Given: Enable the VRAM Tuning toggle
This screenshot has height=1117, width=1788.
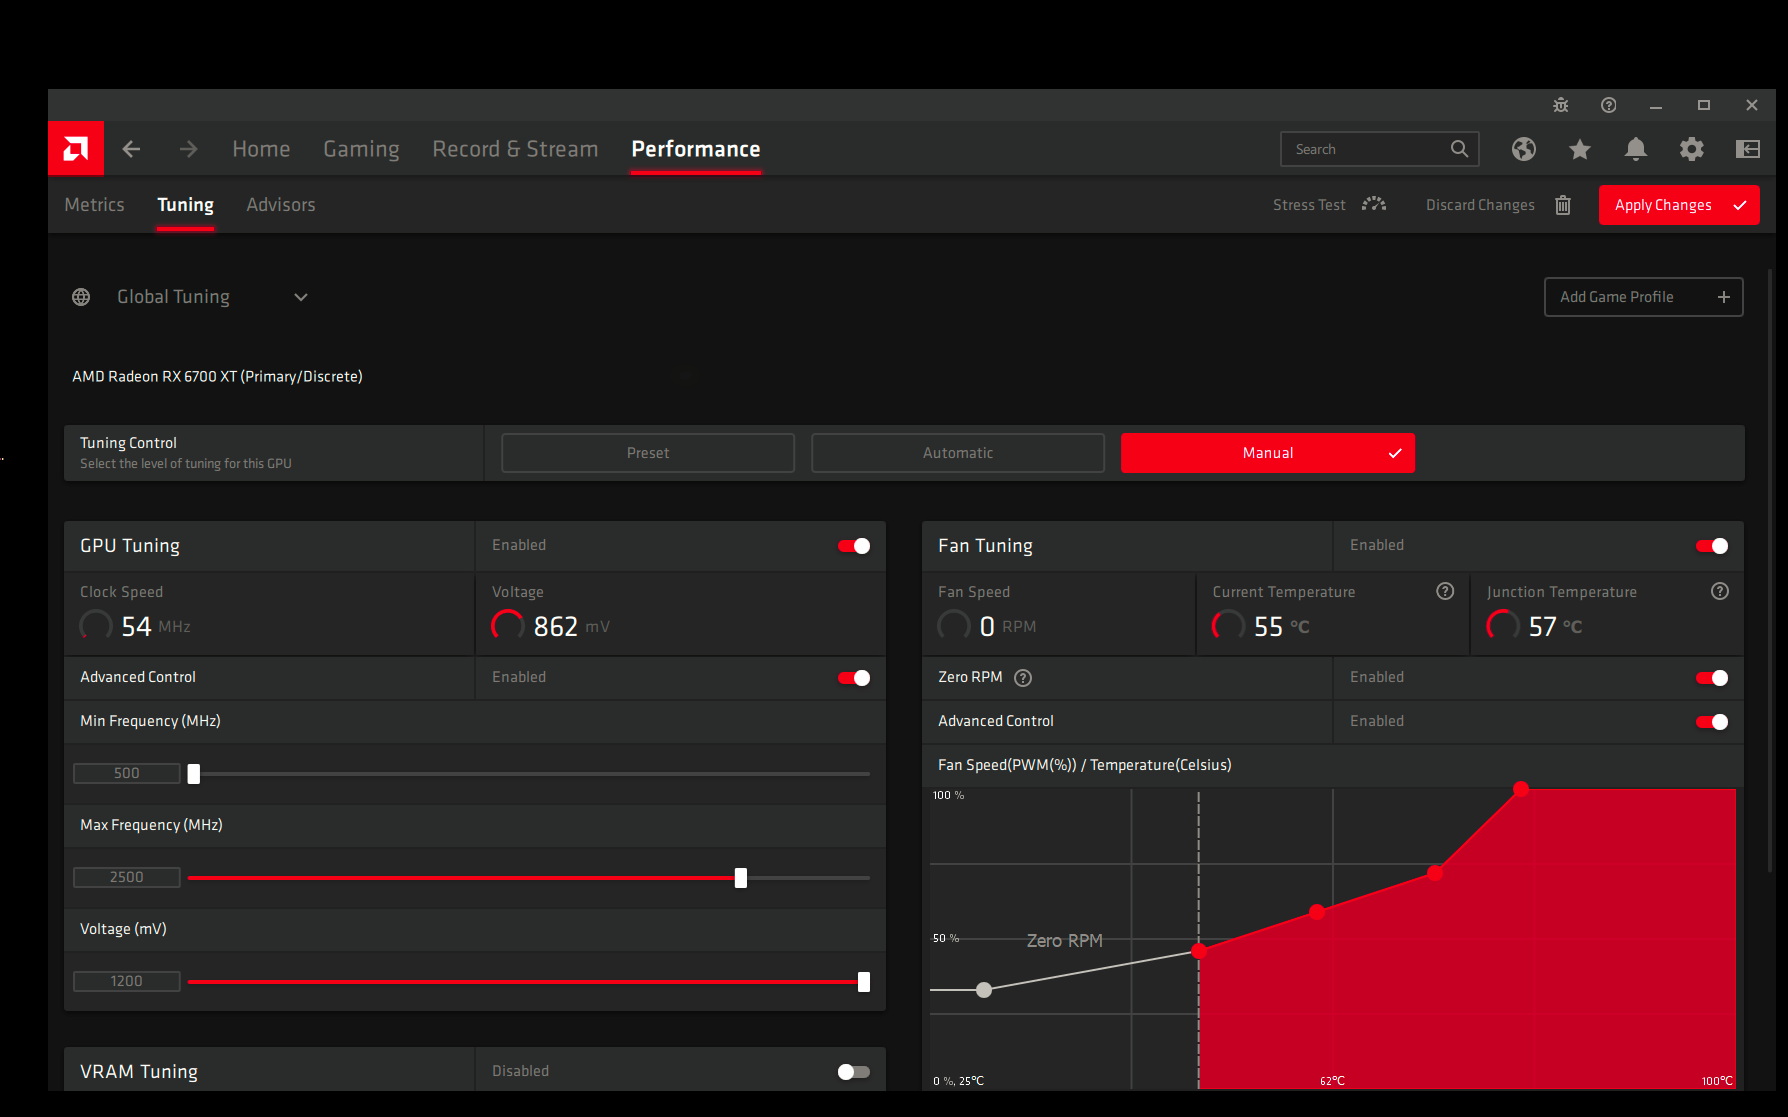Looking at the screenshot, I should pos(854,1072).
